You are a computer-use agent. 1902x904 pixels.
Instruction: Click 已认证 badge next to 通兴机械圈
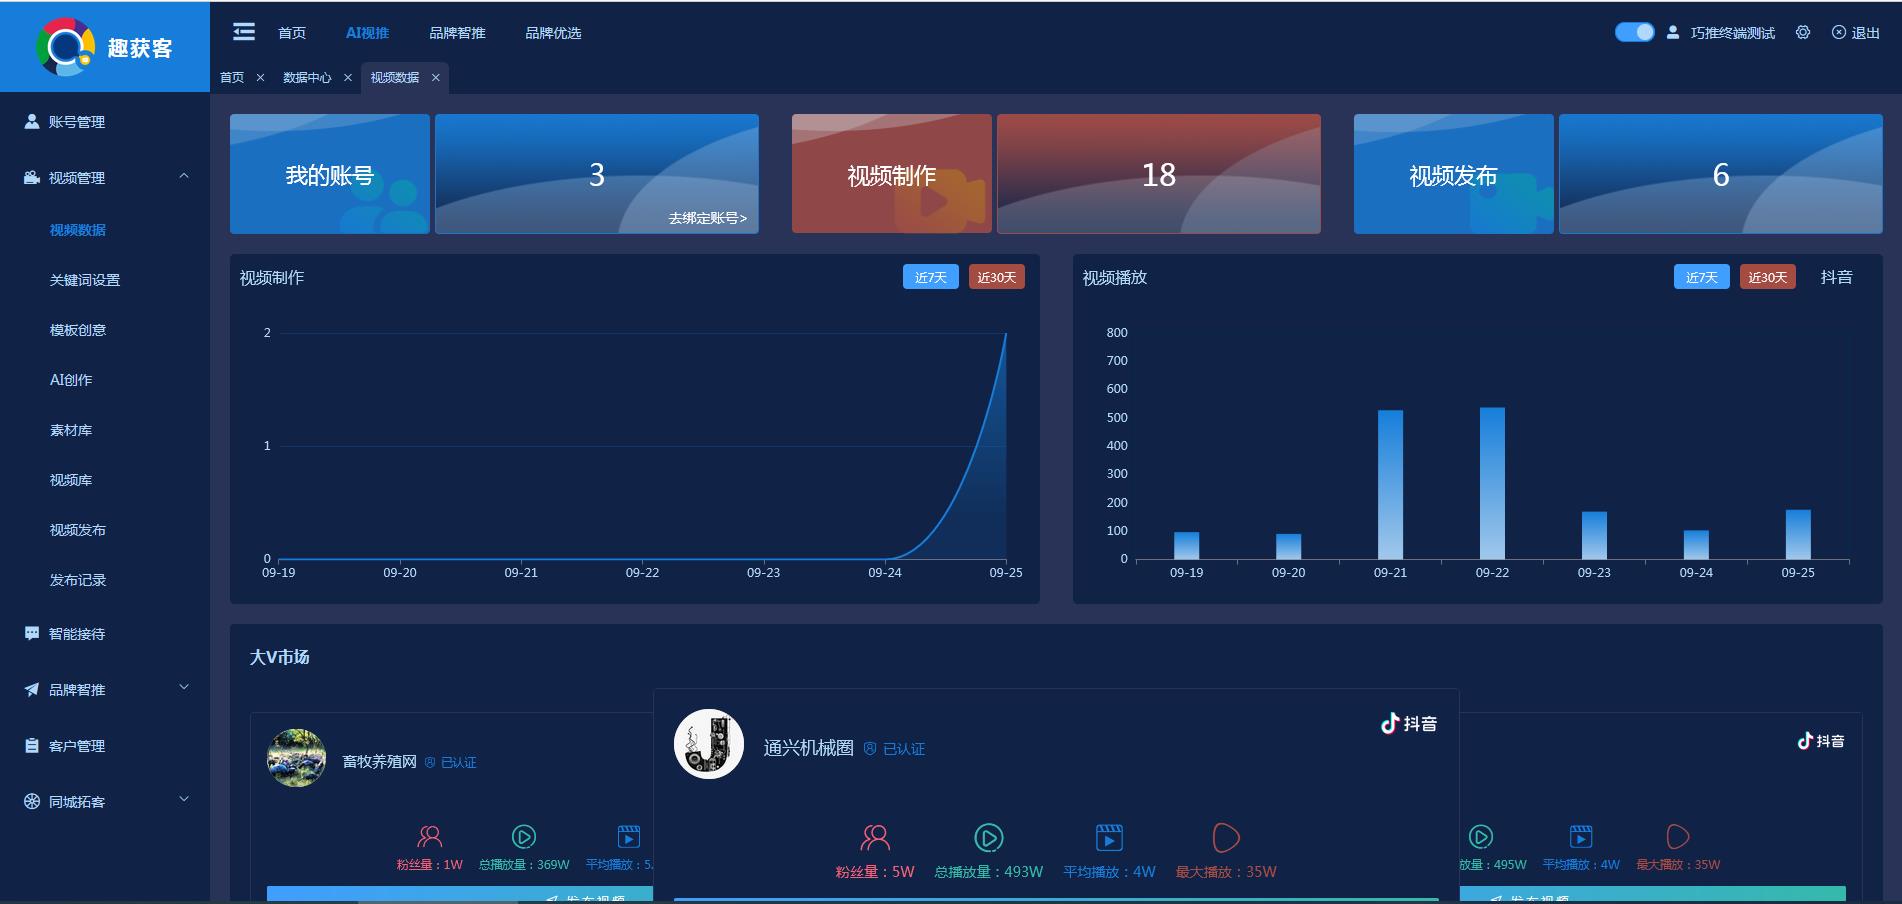tap(895, 749)
